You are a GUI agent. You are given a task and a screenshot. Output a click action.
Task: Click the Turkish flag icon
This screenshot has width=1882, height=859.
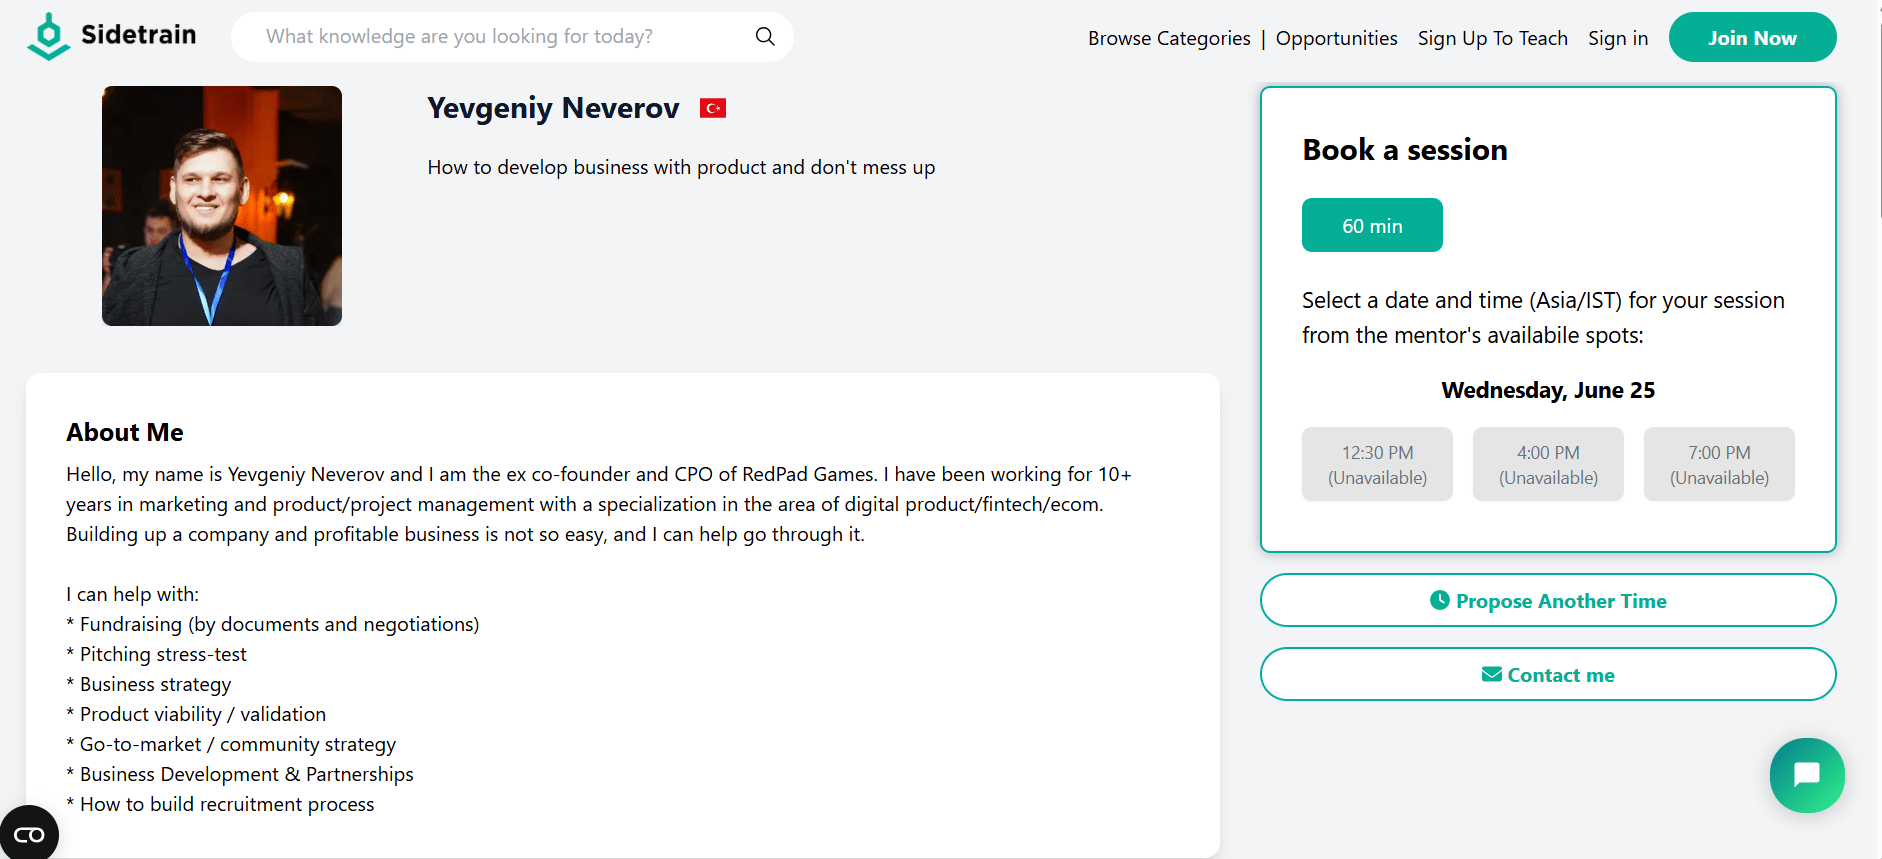tap(712, 108)
